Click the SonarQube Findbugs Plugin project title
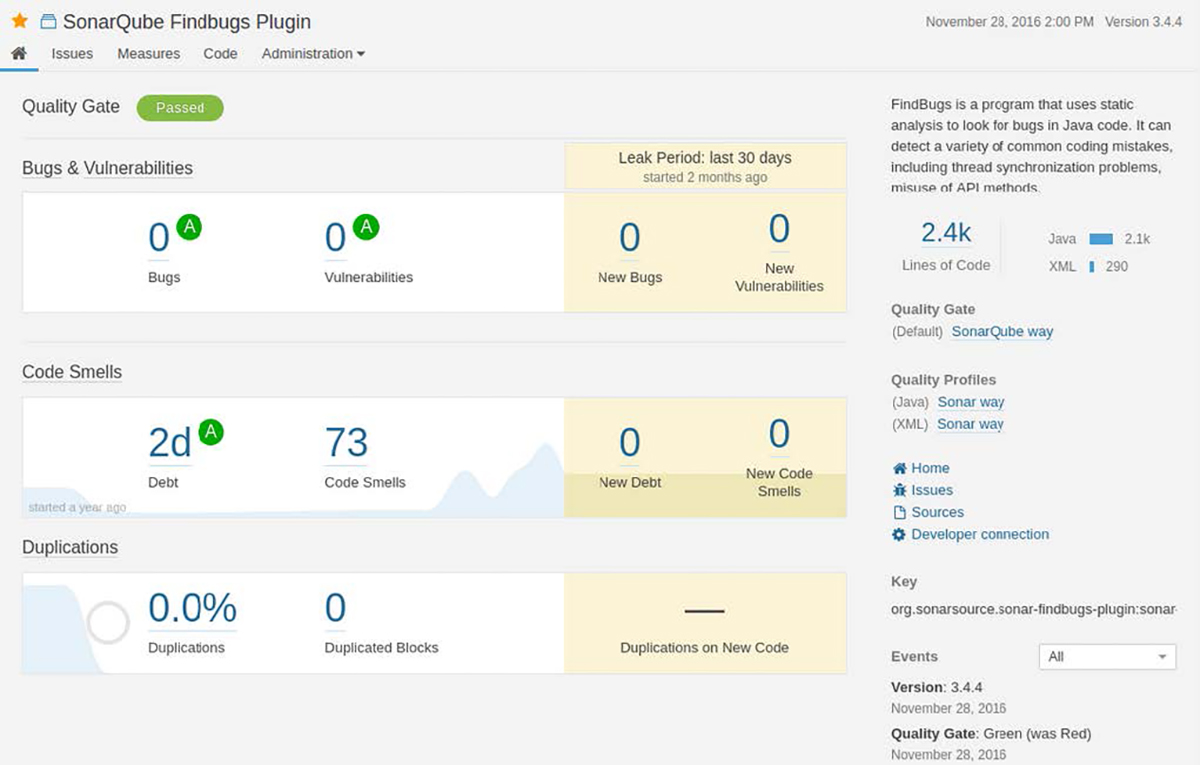 pos(187,21)
